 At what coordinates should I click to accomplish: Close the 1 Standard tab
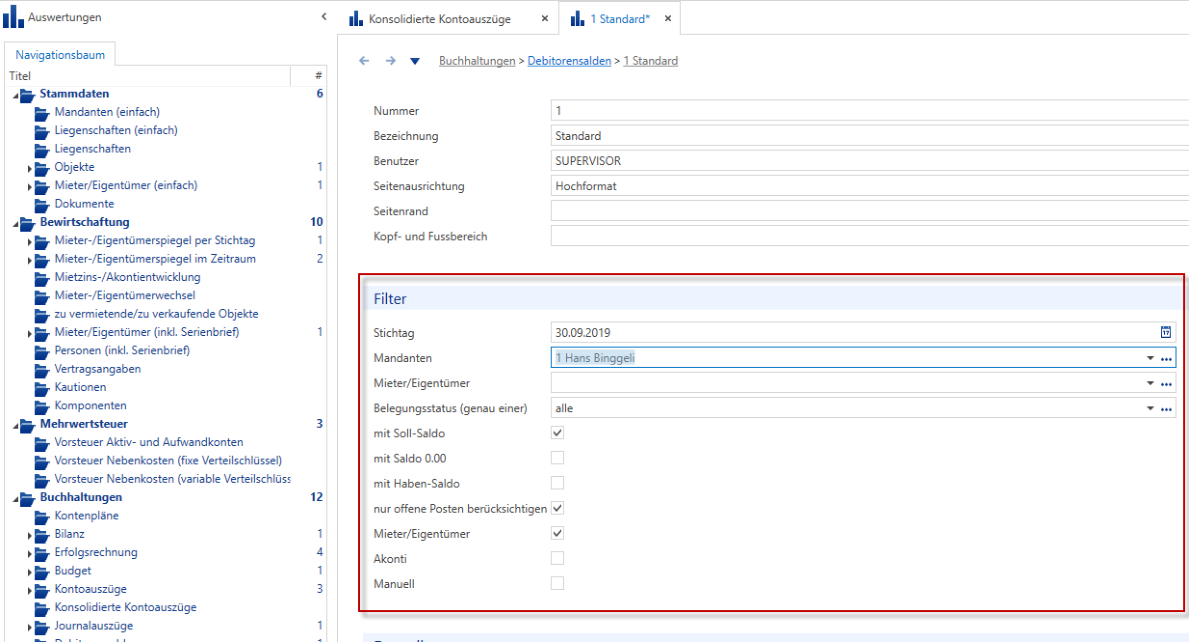pyautogui.click(x=668, y=19)
